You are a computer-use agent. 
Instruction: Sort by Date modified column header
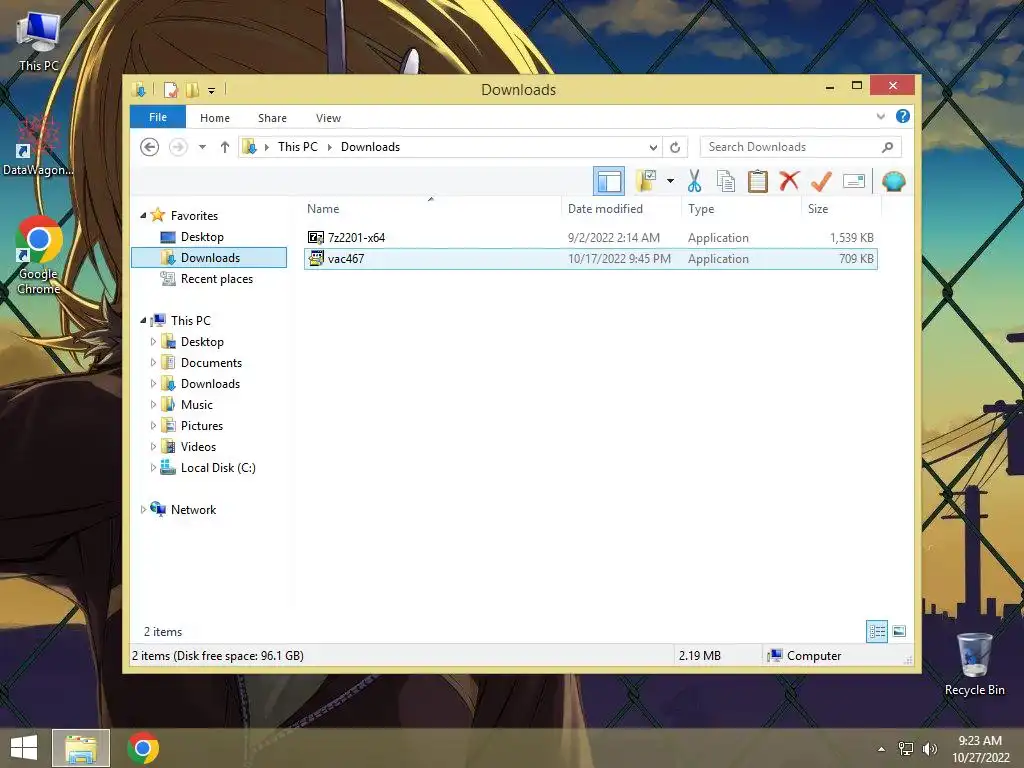620,209
